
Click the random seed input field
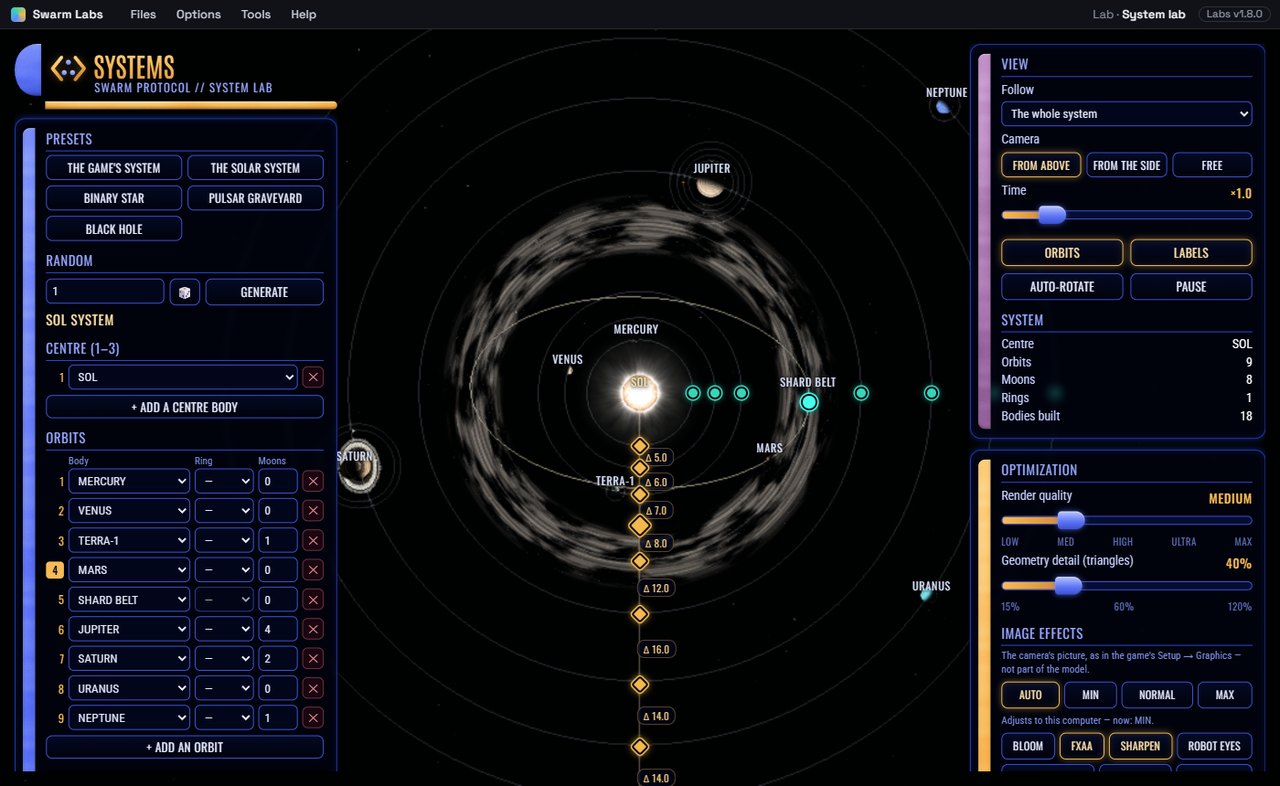(x=105, y=292)
